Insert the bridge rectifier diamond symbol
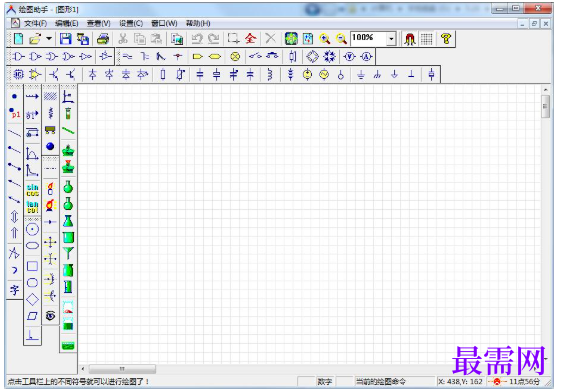 (312, 56)
